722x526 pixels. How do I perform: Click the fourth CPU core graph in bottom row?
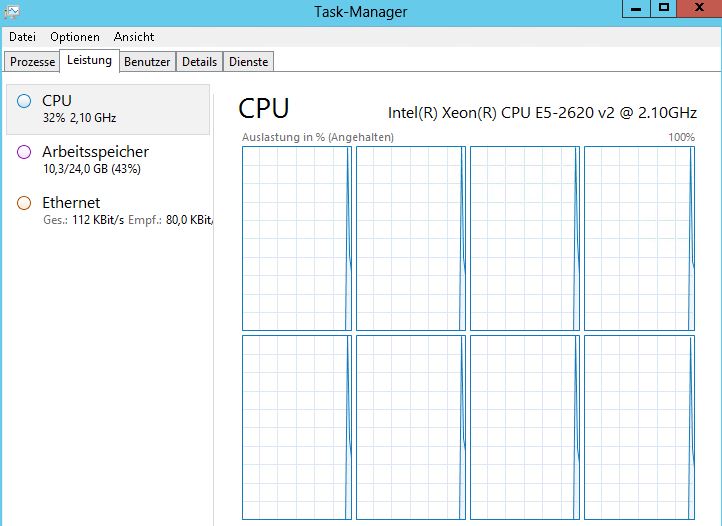(x=640, y=427)
